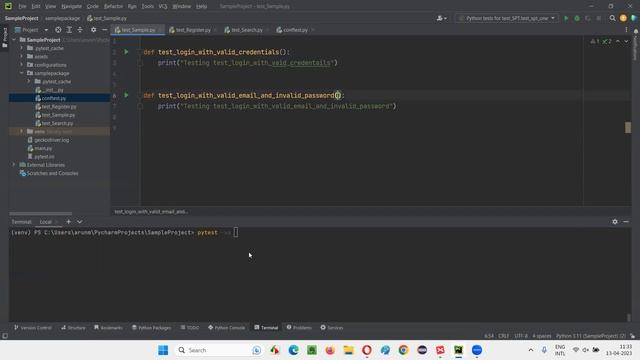This screenshot has height=360, width=640.
Task: Switch to test_Register.py editor tab
Action: point(193,30)
